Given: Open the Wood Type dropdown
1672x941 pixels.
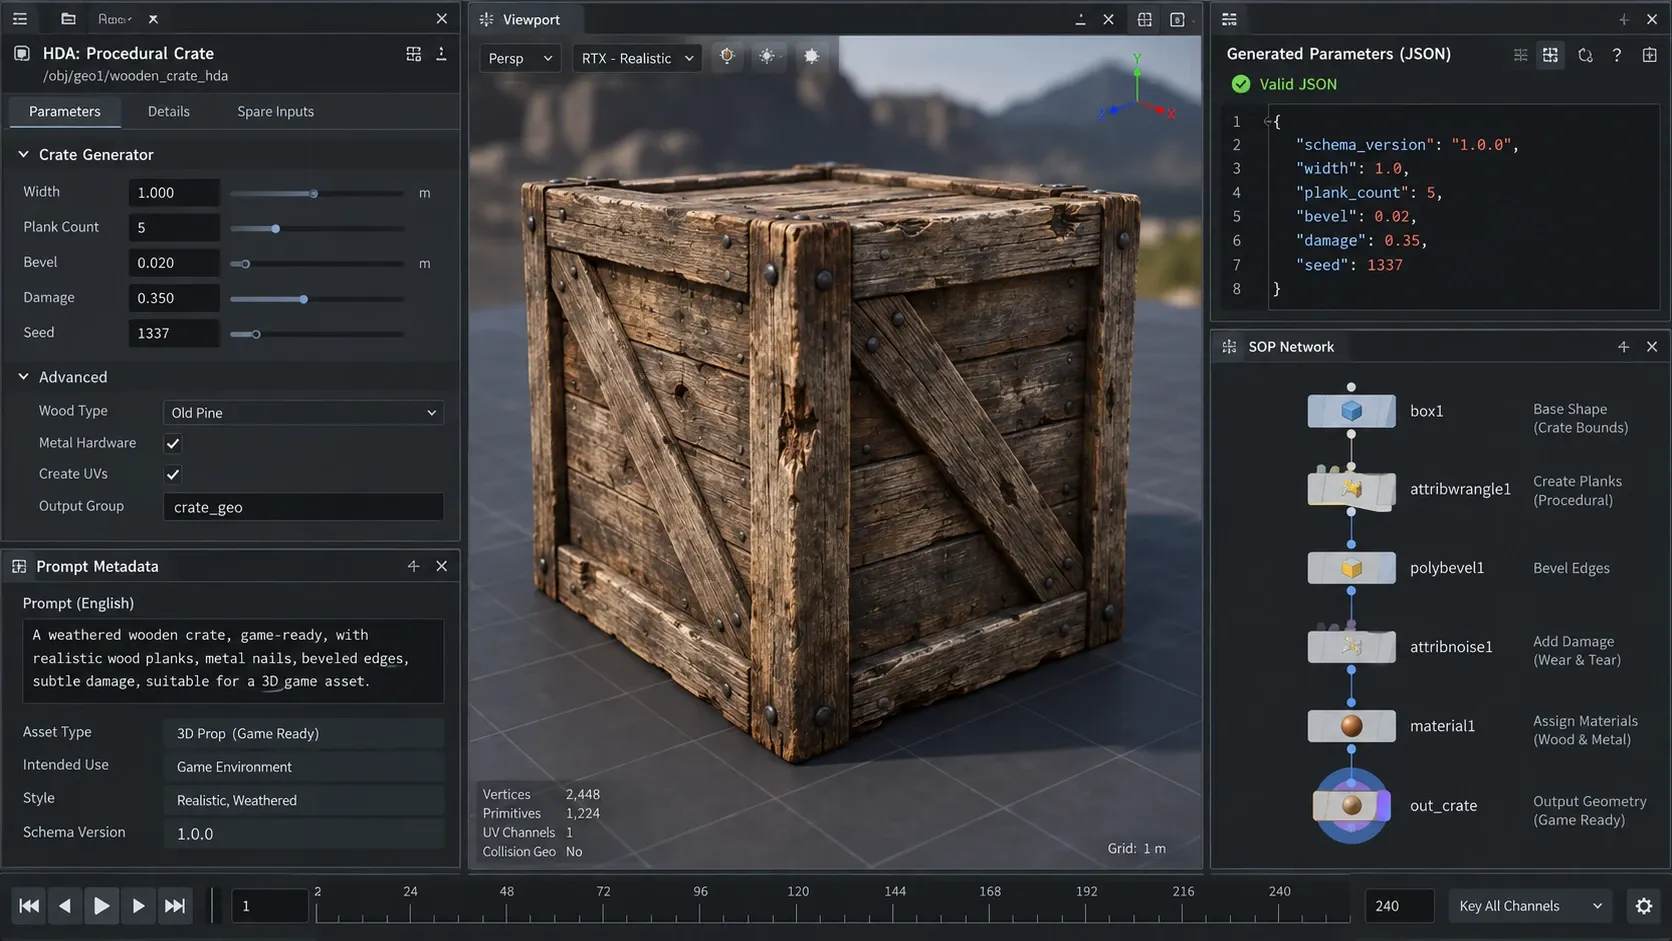Looking at the screenshot, I should 303,412.
